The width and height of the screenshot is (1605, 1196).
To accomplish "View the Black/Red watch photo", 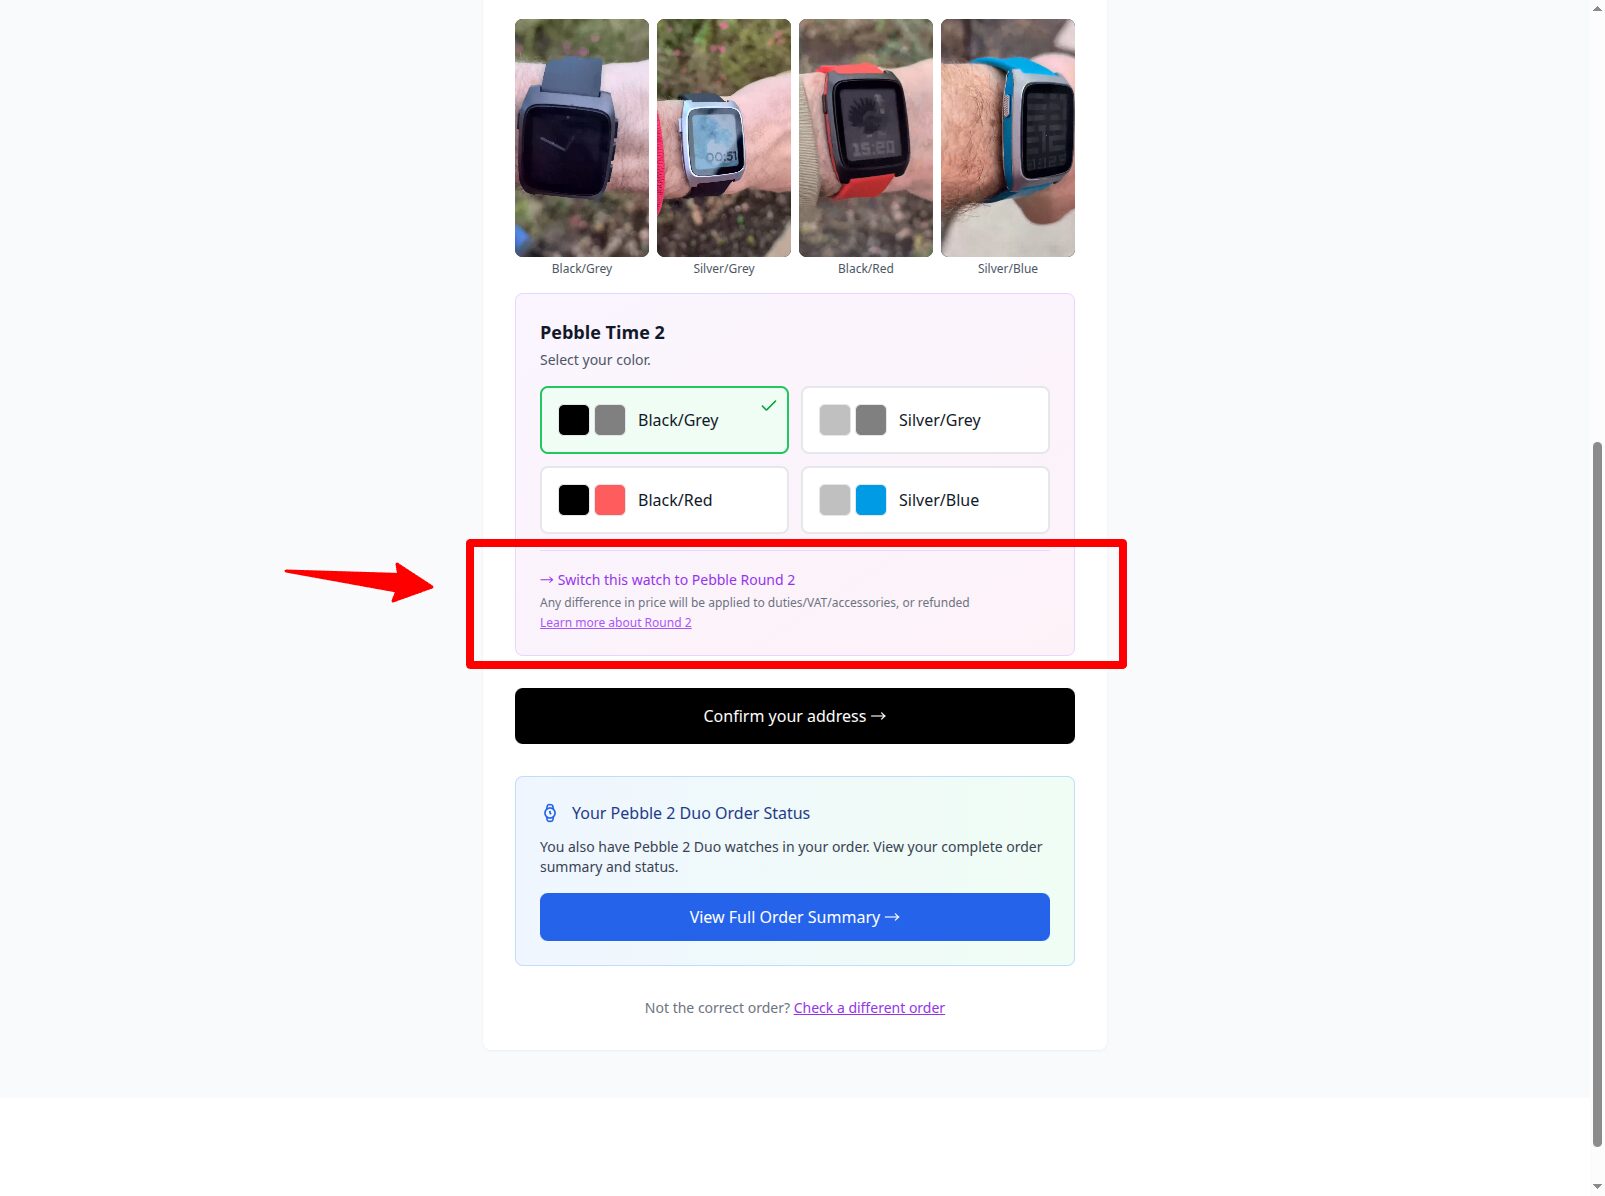I will click(x=866, y=138).
